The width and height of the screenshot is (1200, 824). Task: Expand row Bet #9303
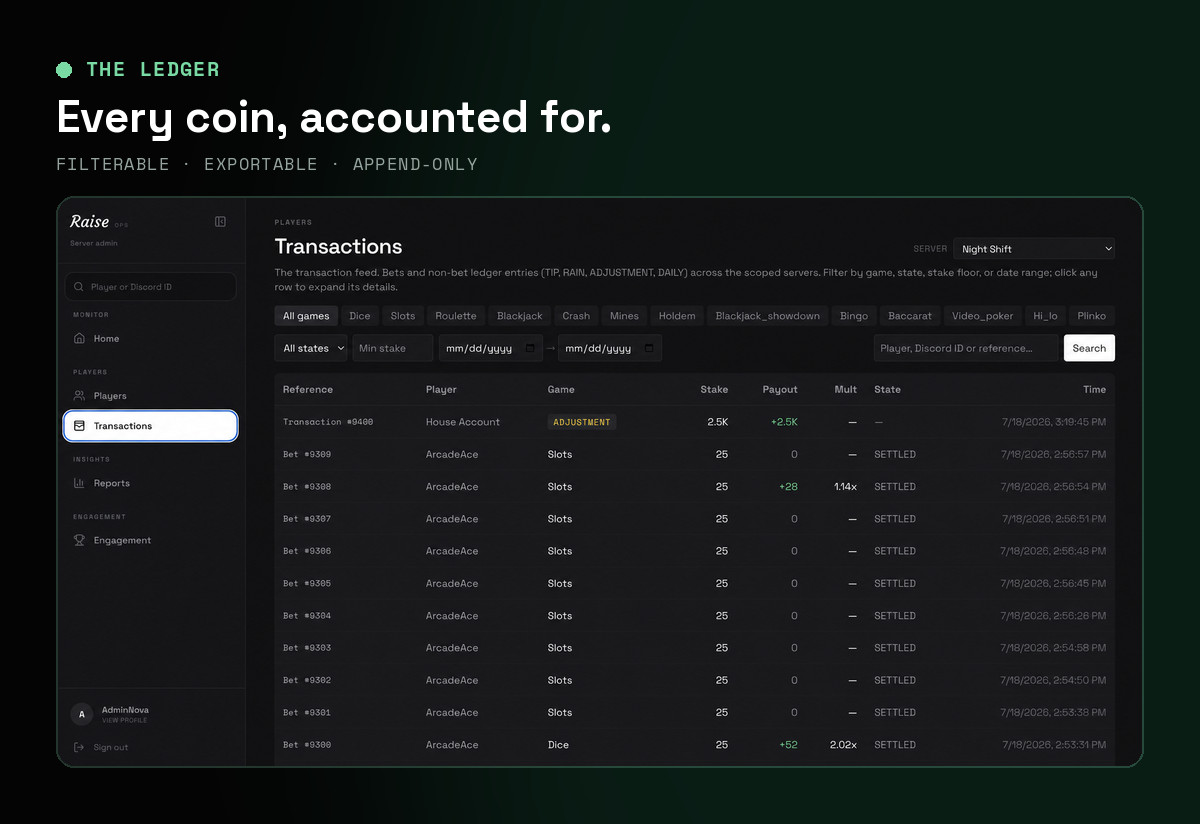(694, 648)
